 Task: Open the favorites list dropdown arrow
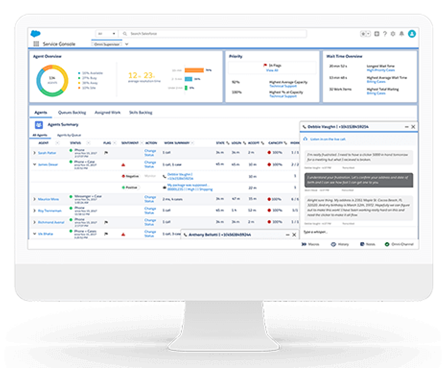pos(368,34)
